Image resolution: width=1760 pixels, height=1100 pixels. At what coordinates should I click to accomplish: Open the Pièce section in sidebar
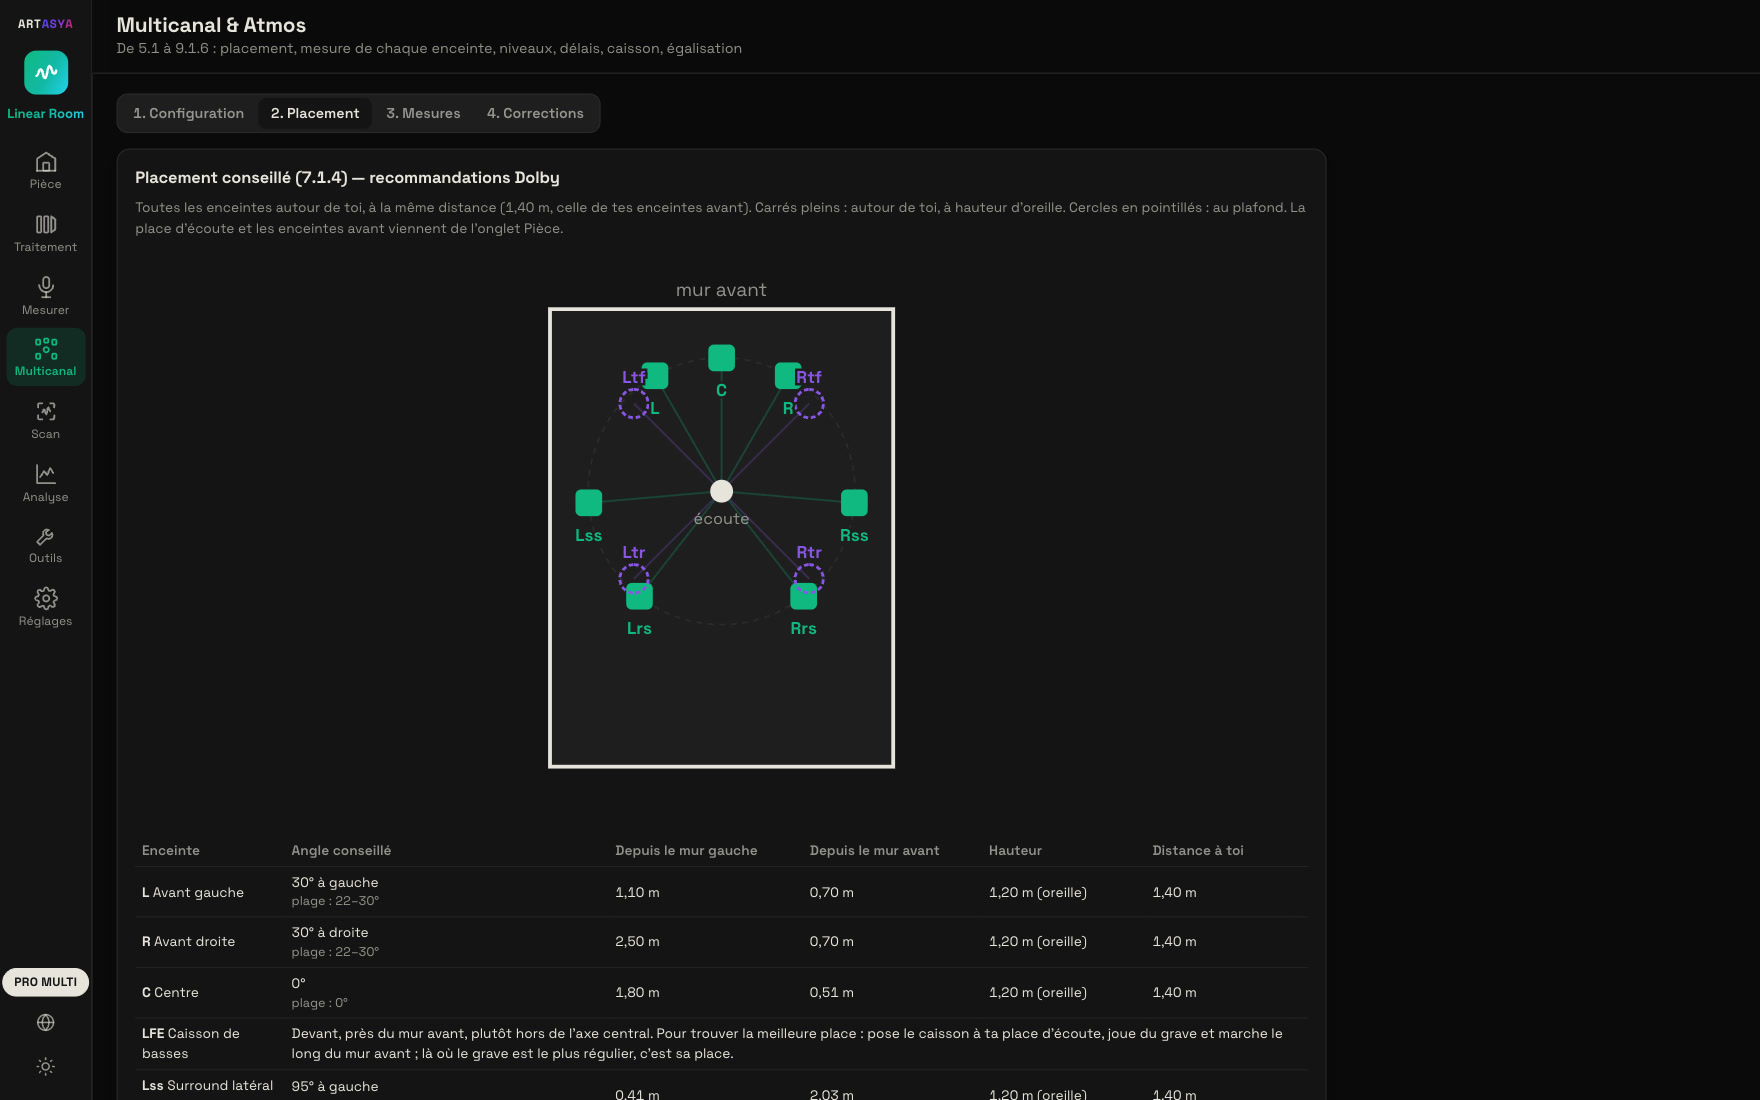(45, 171)
